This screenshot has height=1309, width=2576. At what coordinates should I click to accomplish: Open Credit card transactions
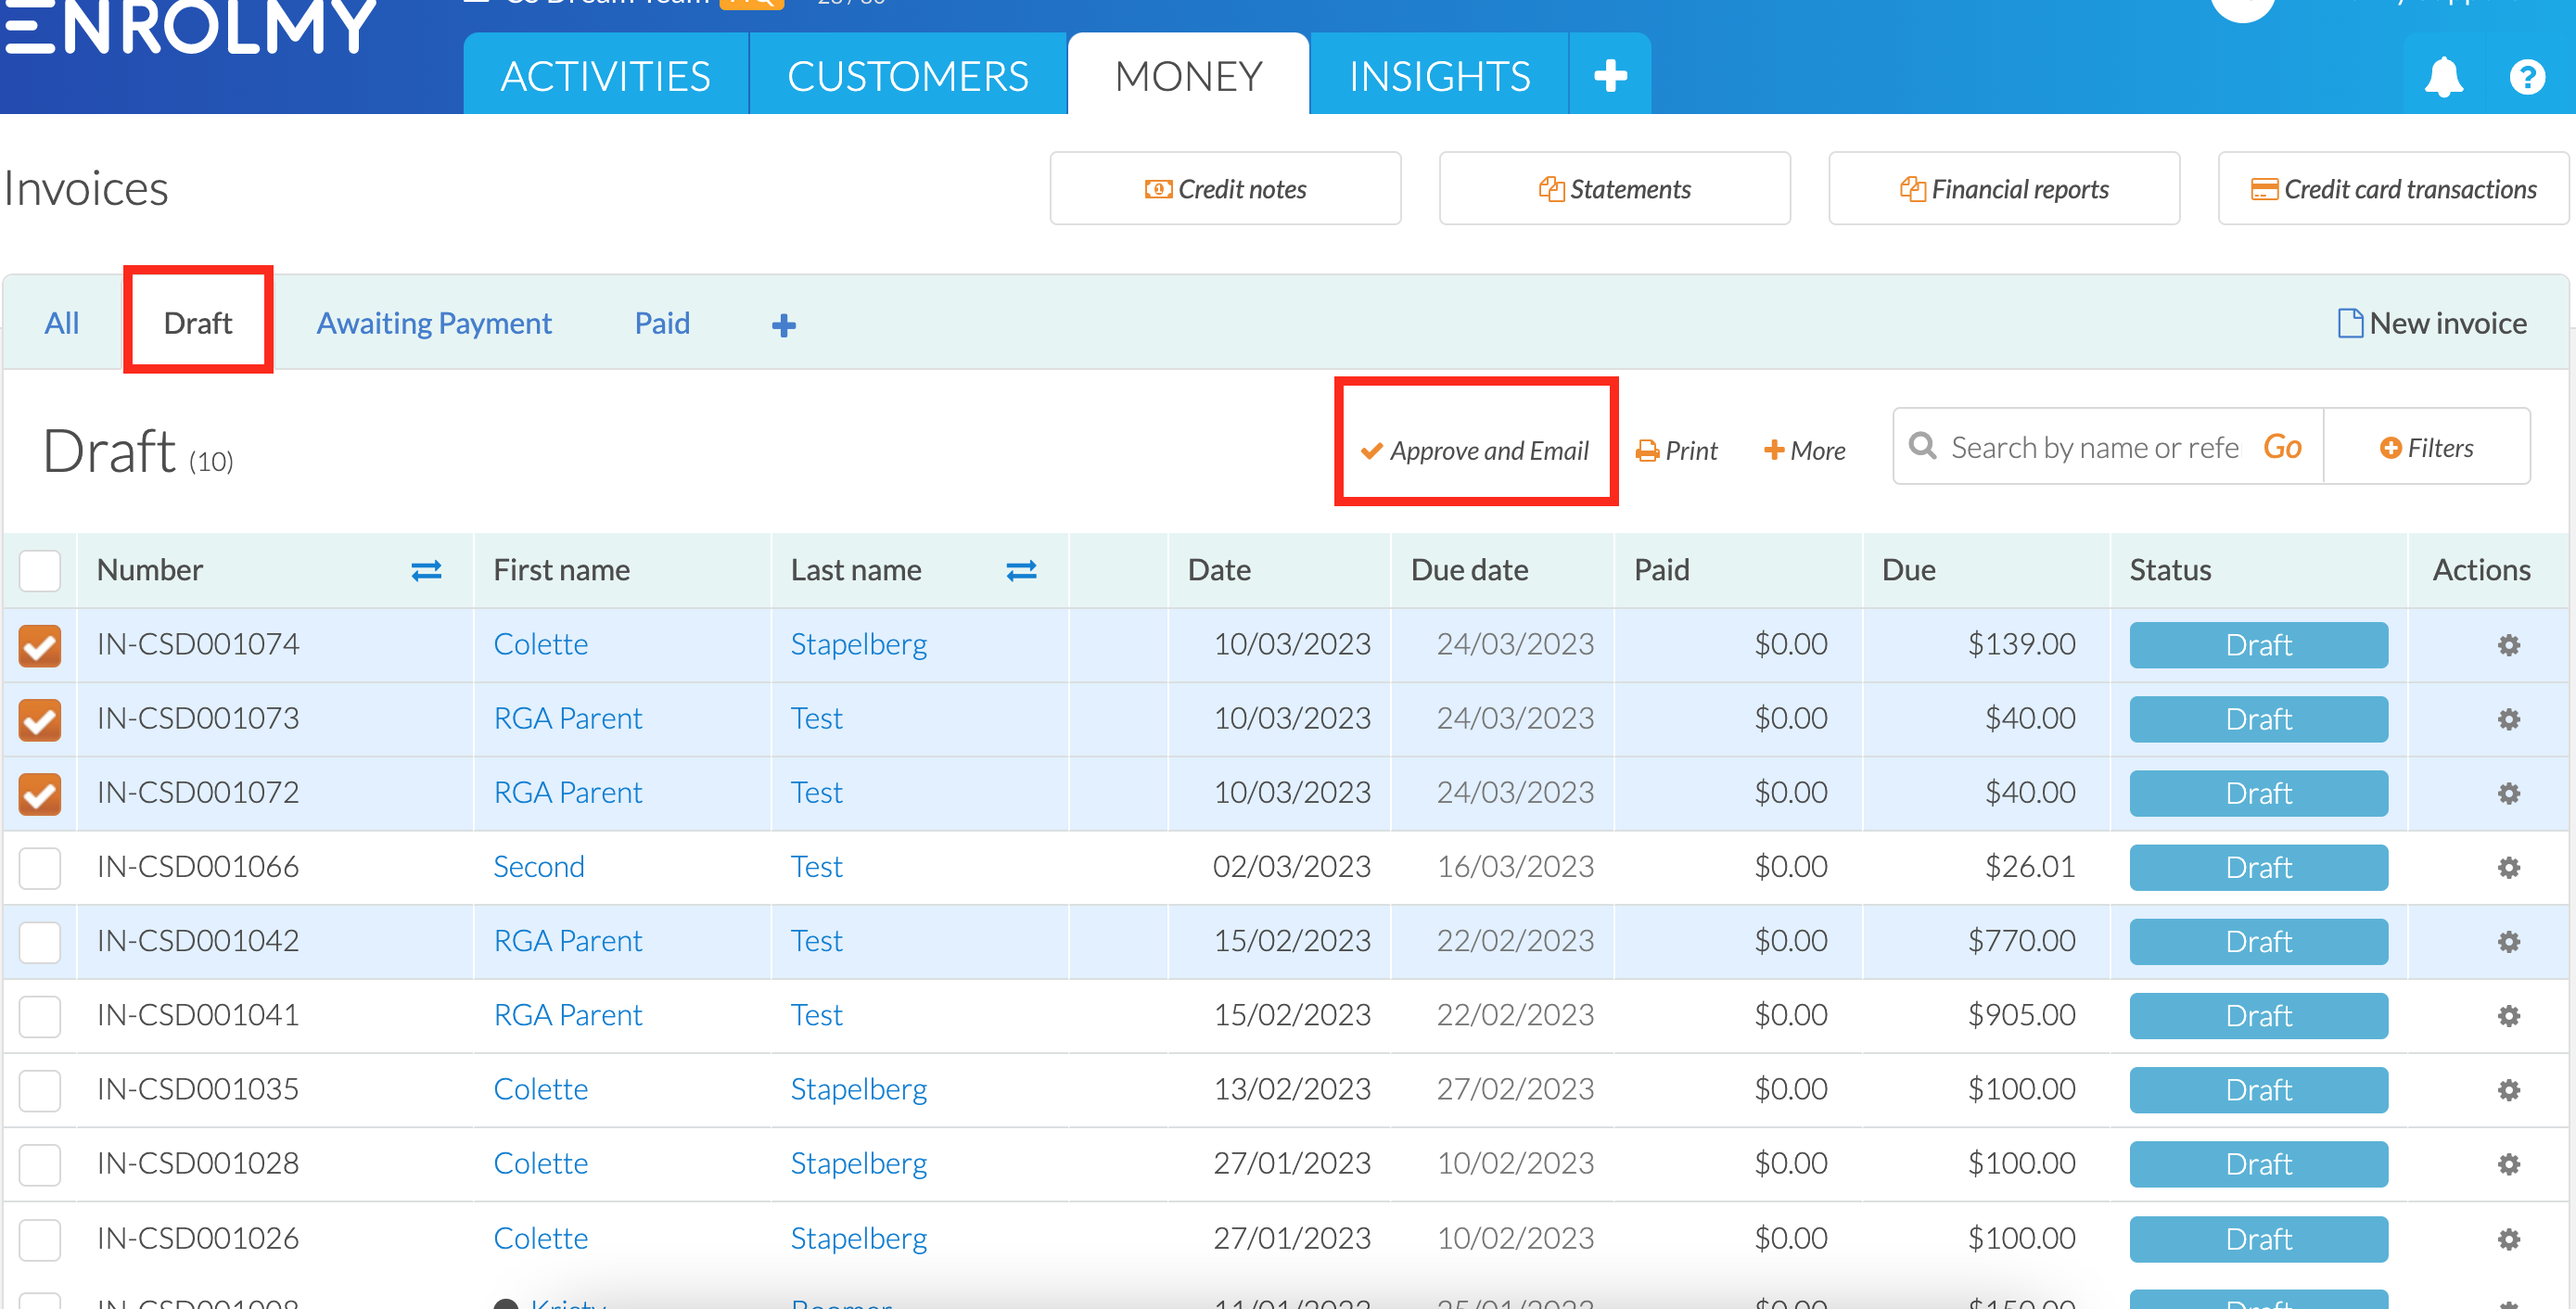[x=2393, y=189]
